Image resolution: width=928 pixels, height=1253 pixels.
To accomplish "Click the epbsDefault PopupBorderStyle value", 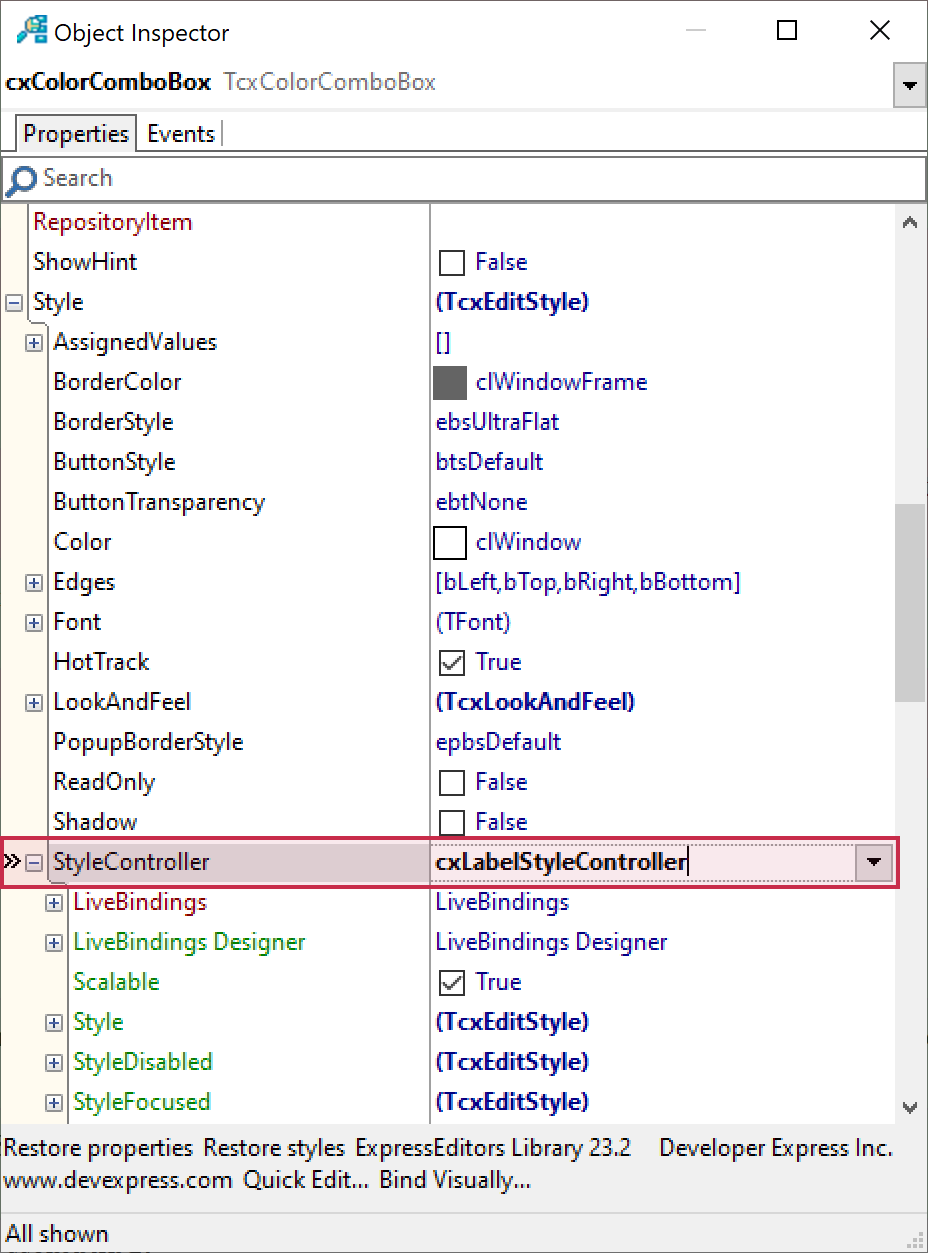I will pyautogui.click(x=498, y=742).
